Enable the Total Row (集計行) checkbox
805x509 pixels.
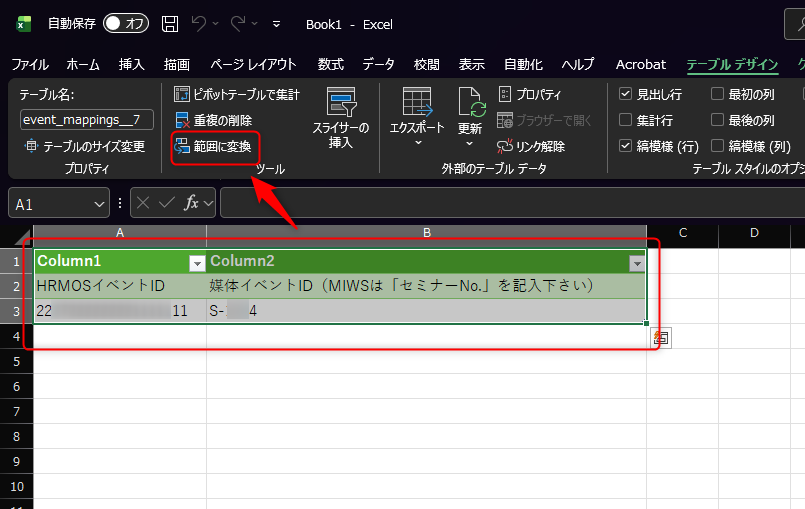[x=625, y=120]
